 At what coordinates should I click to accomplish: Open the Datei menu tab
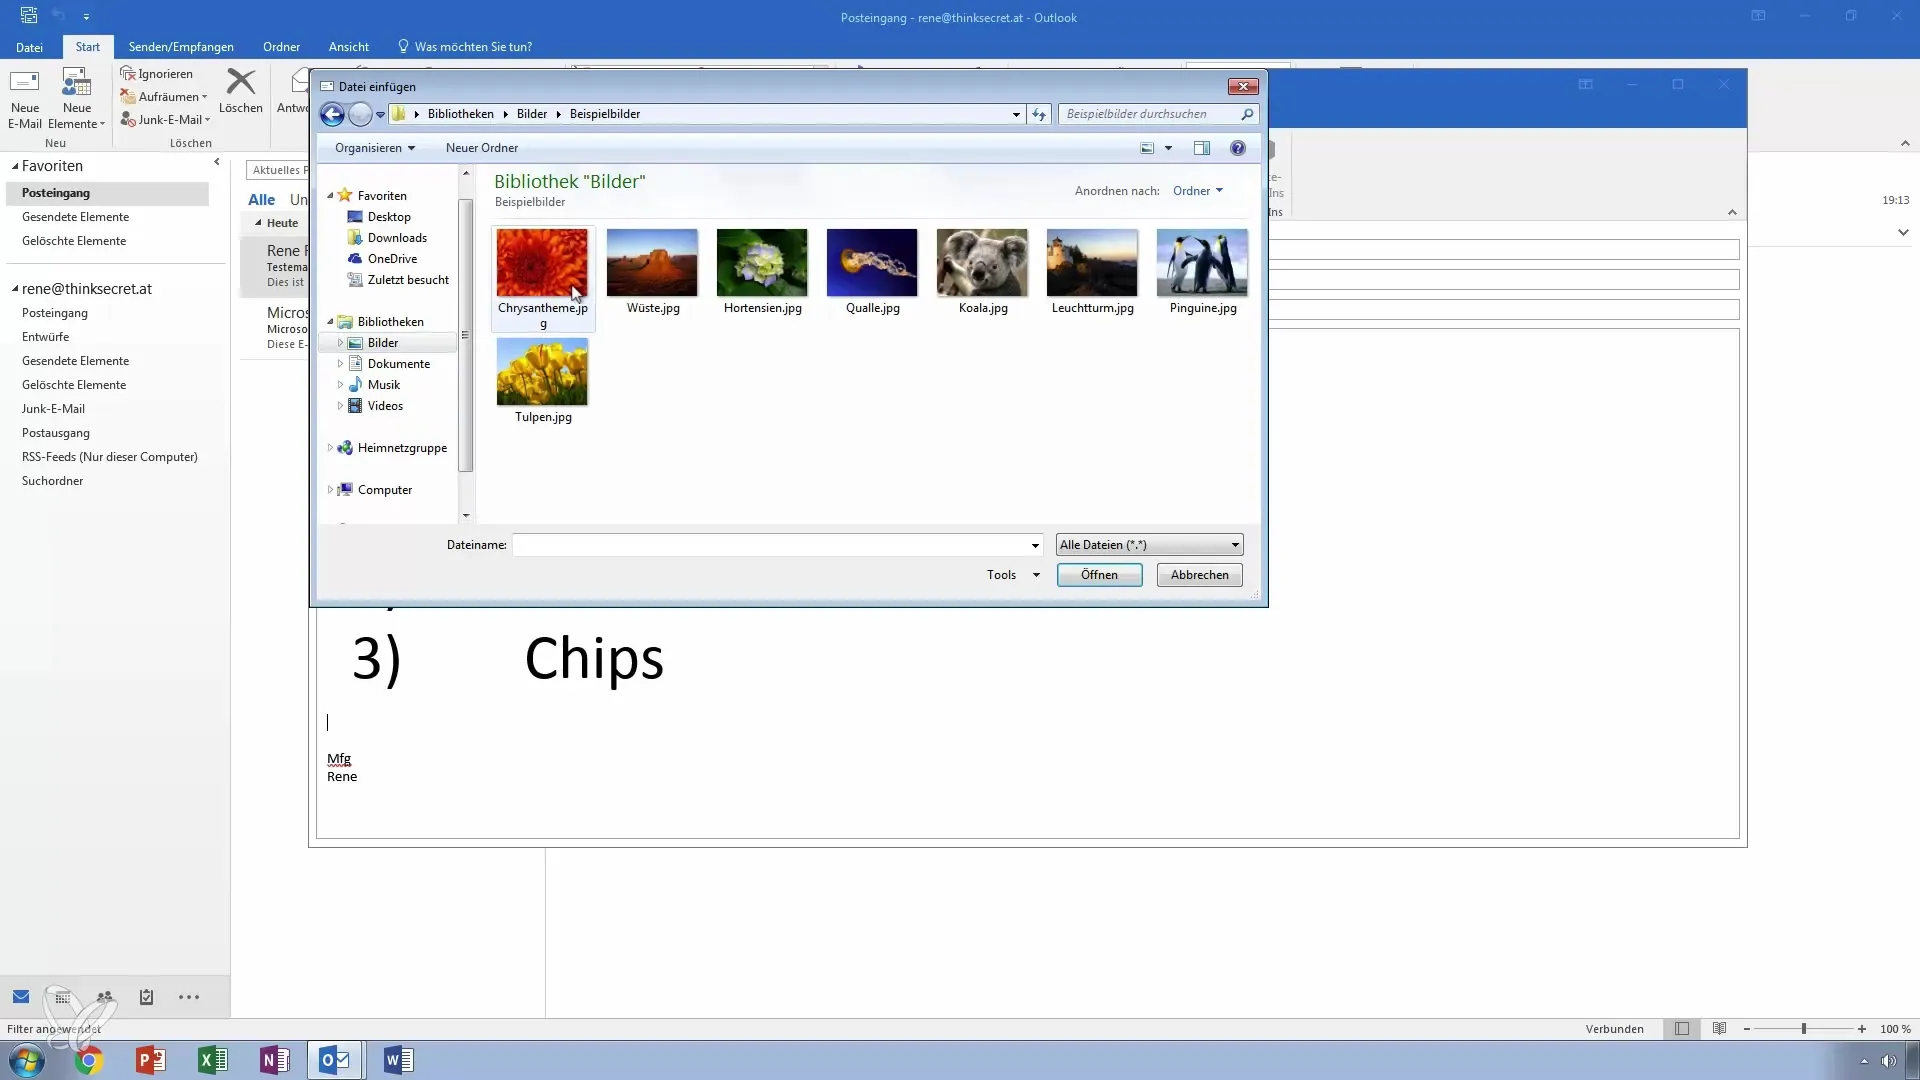coord(29,47)
